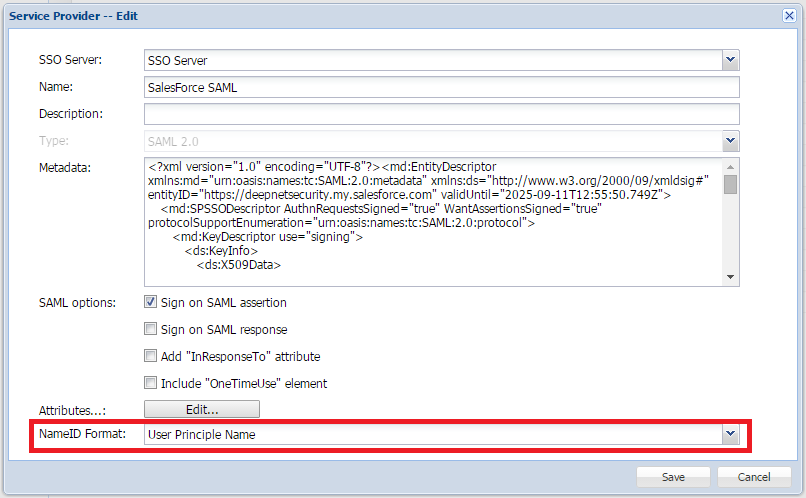
Task: Click the empty Description text field
Action: coord(440,114)
